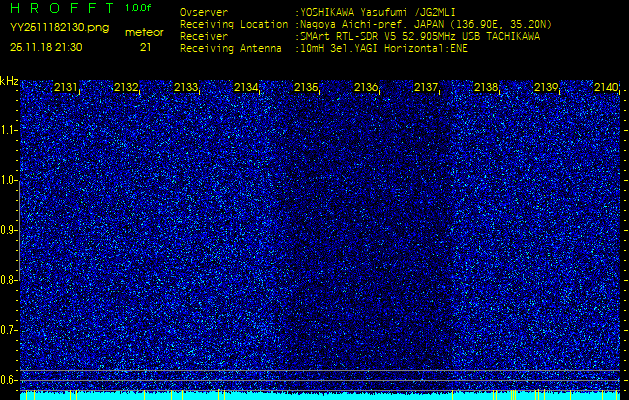Click the 2138 time marker
Viewport: 629px width, 400px height.
pyautogui.click(x=487, y=87)
